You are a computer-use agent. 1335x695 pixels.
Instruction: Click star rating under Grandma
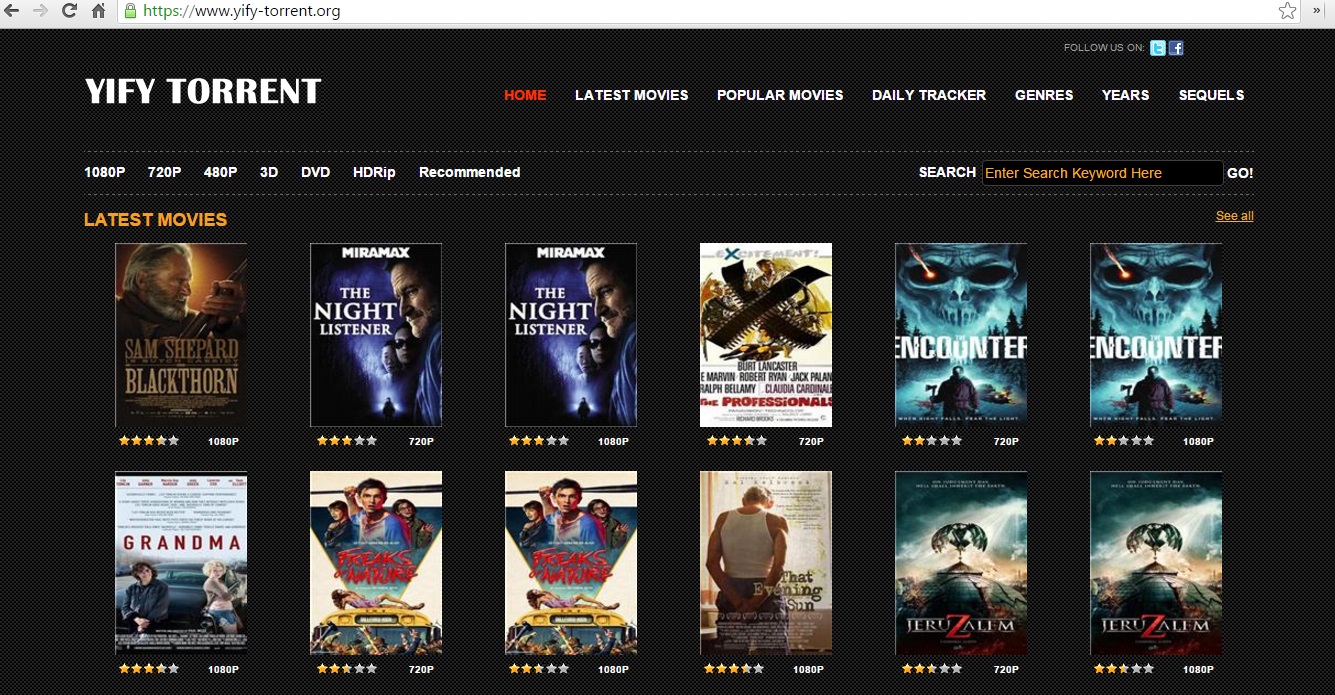point(149,668)
